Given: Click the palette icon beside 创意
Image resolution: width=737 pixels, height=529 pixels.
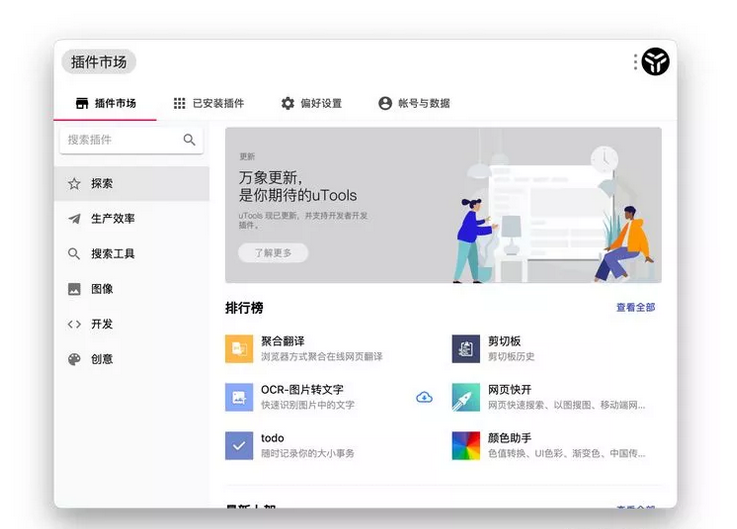Looking at the screenshot, I should 74,359.
